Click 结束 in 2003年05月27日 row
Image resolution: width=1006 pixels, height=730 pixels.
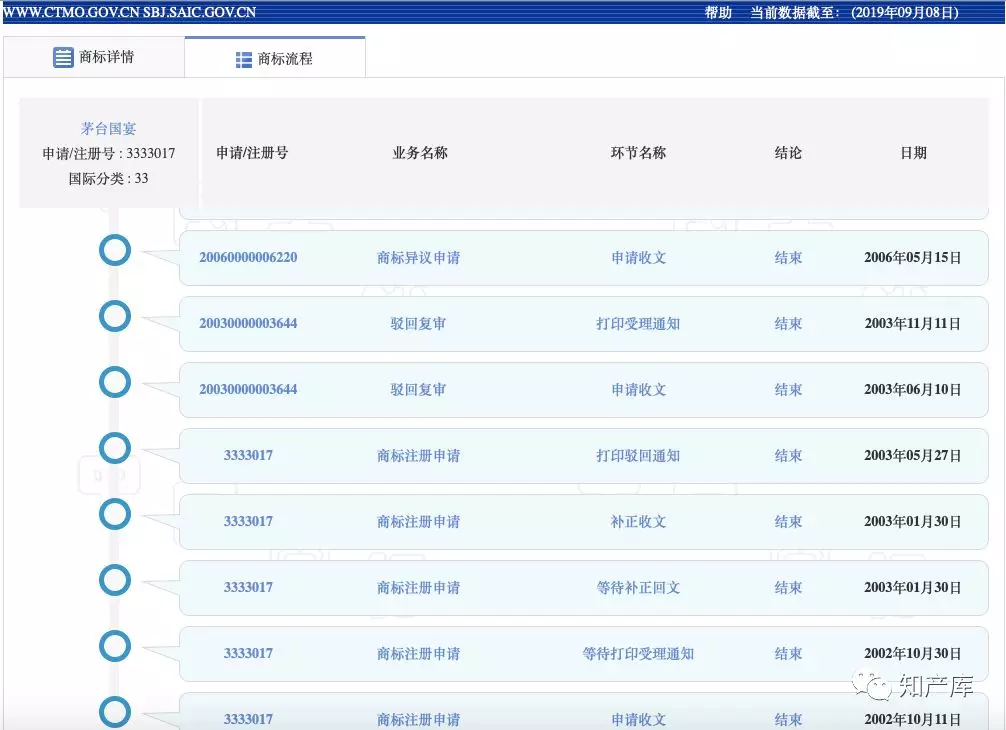click(788, 456)
